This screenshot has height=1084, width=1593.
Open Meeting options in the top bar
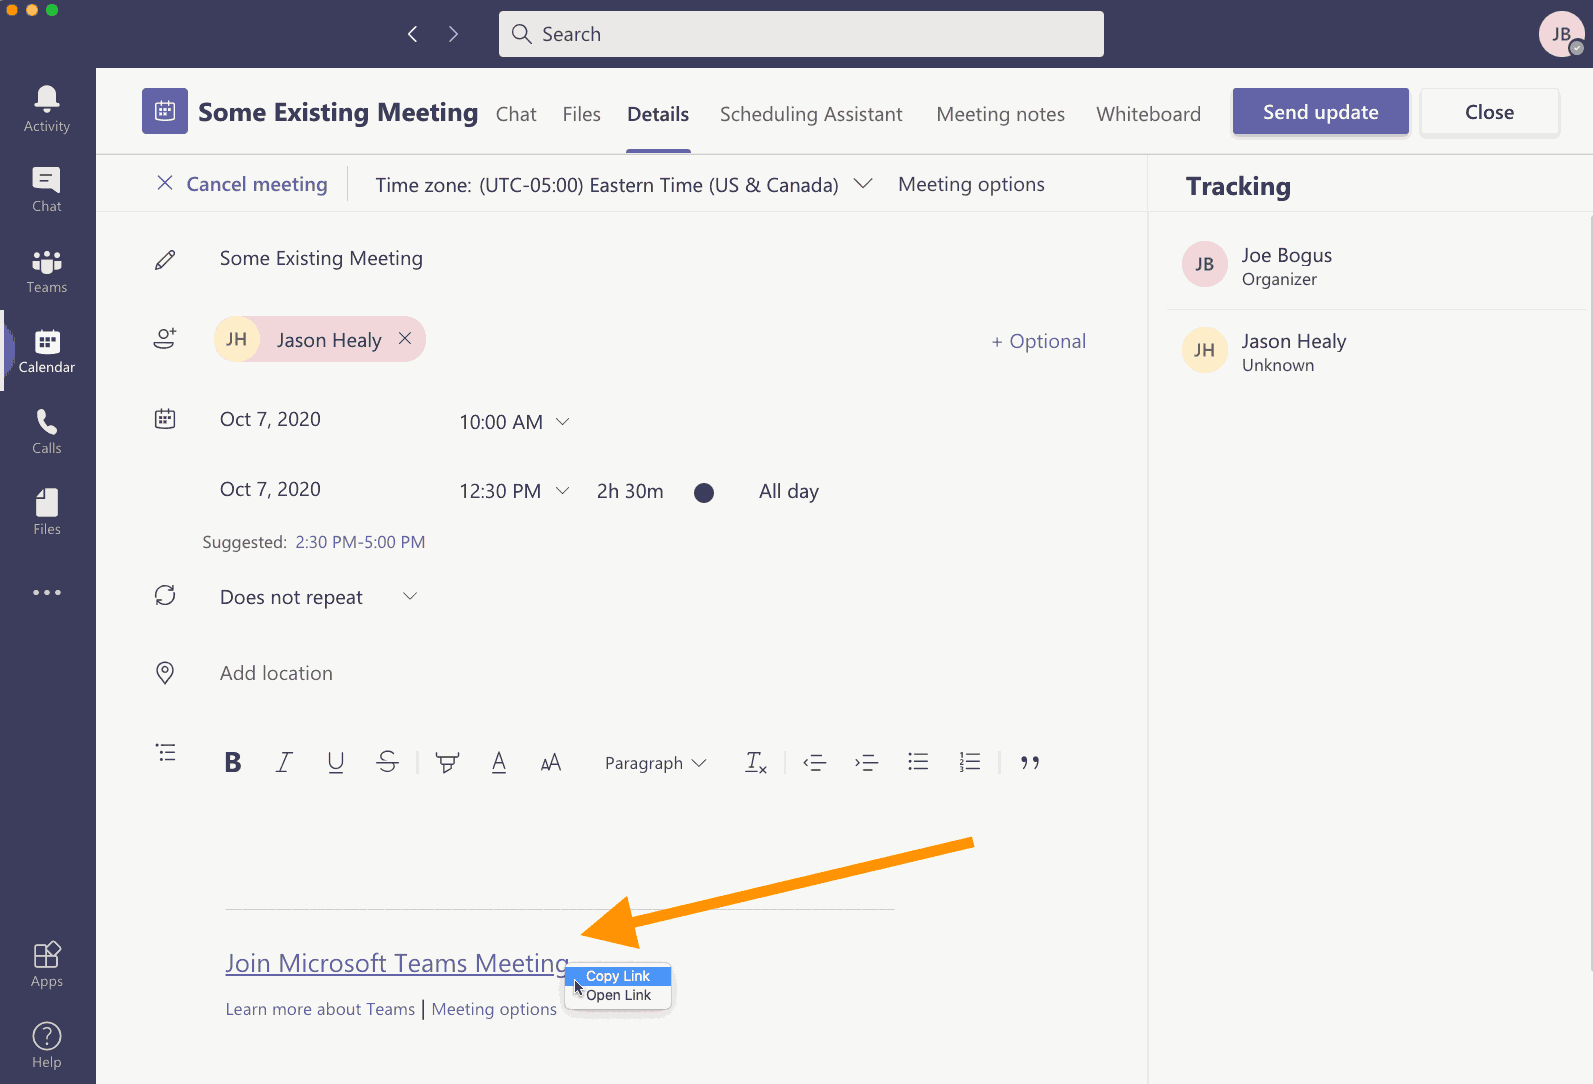[971, 184]
